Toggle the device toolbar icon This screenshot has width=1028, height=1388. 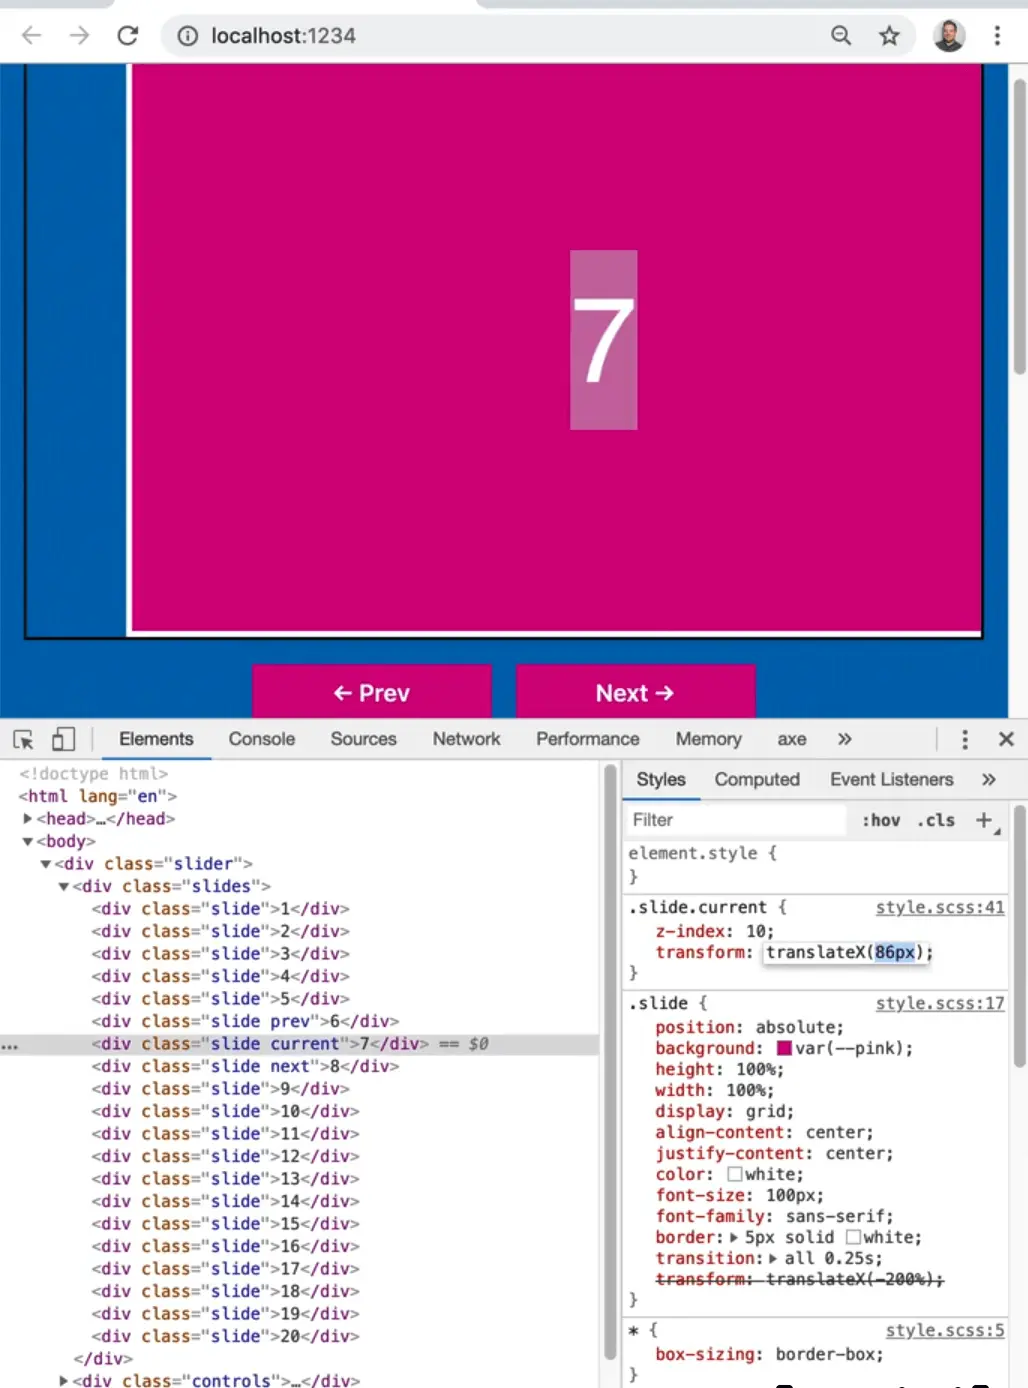click(63, 739)
